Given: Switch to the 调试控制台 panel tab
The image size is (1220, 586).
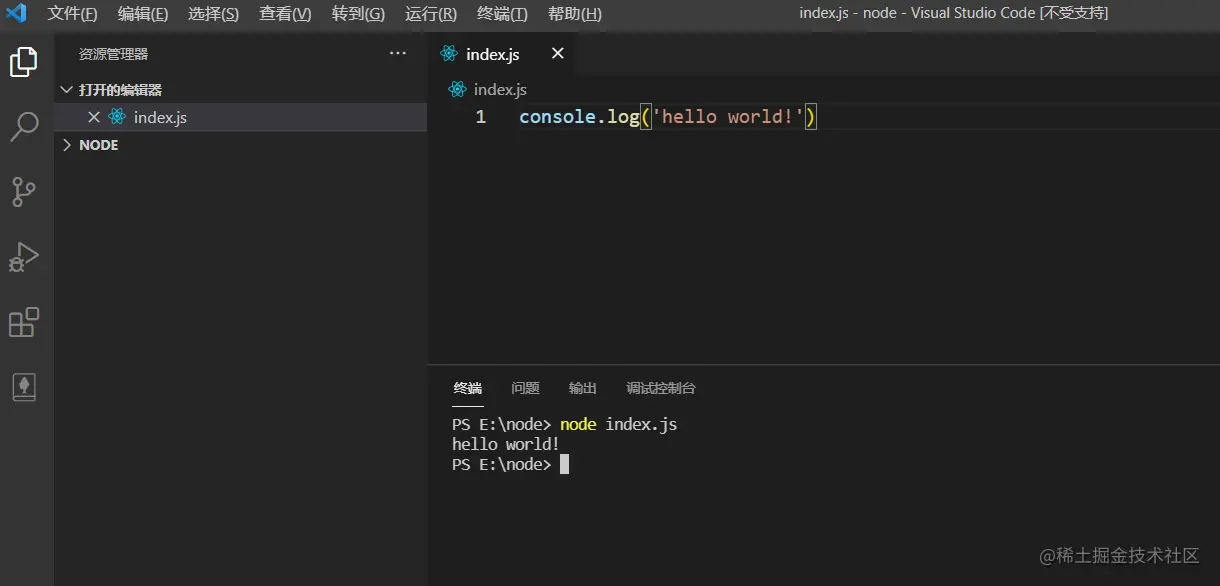Looking at the screenshot, I should 661,388.
